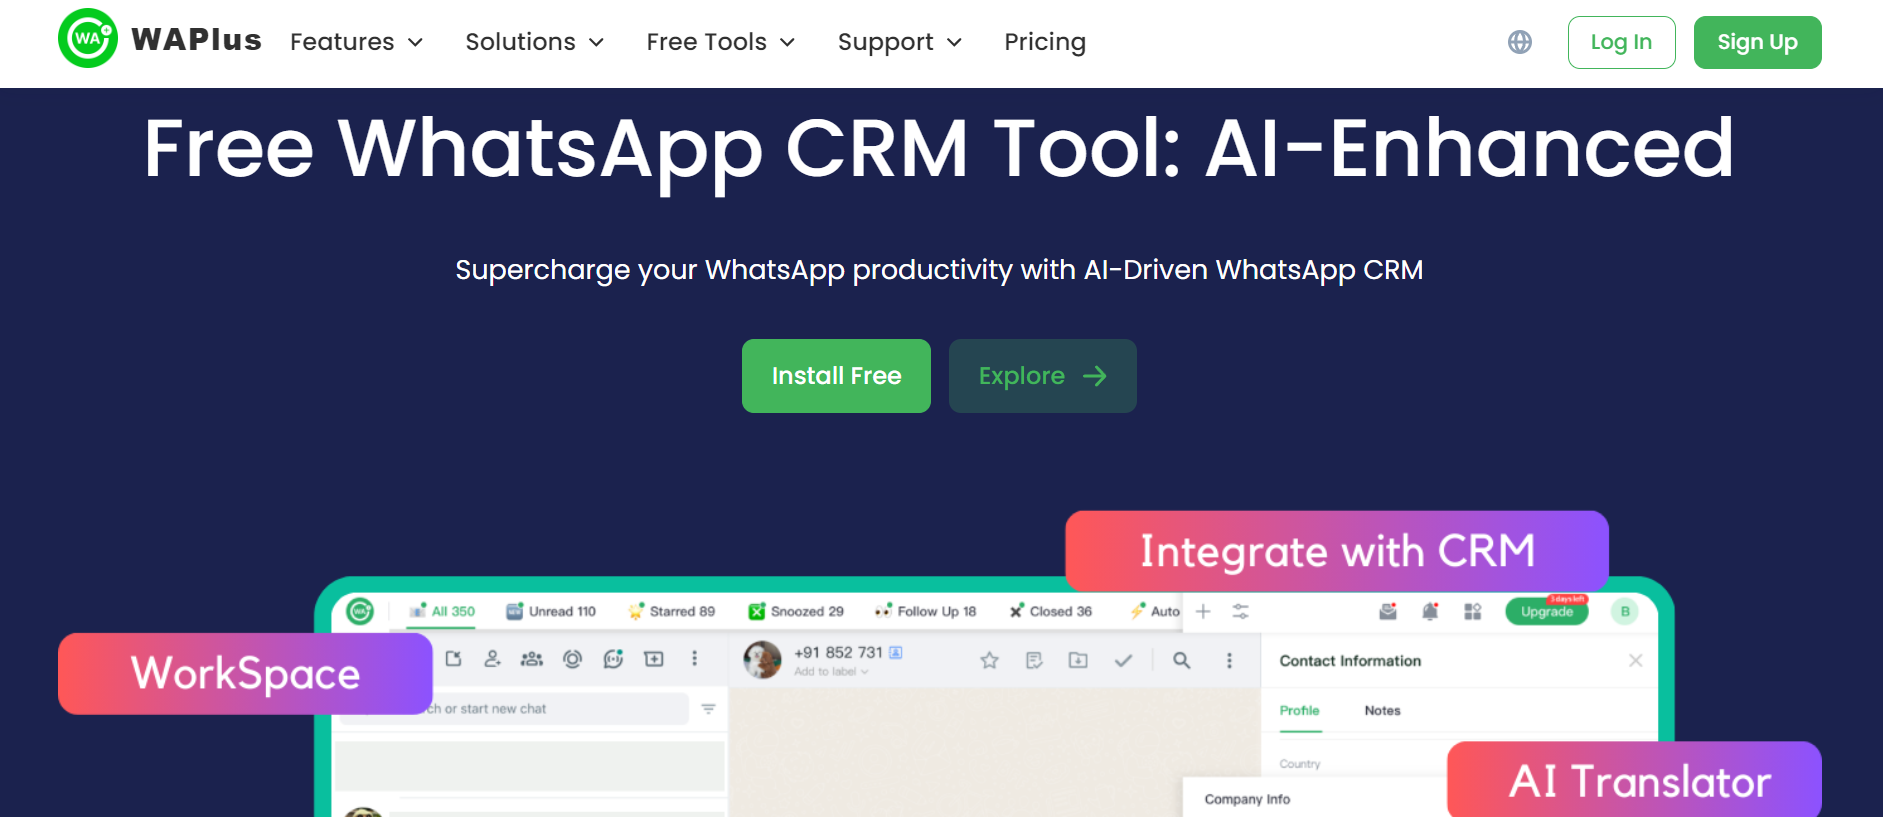The width and height of the screenshot is (1883, 817).
Task: Expand the Support dropdown menu
Action: 900,42
